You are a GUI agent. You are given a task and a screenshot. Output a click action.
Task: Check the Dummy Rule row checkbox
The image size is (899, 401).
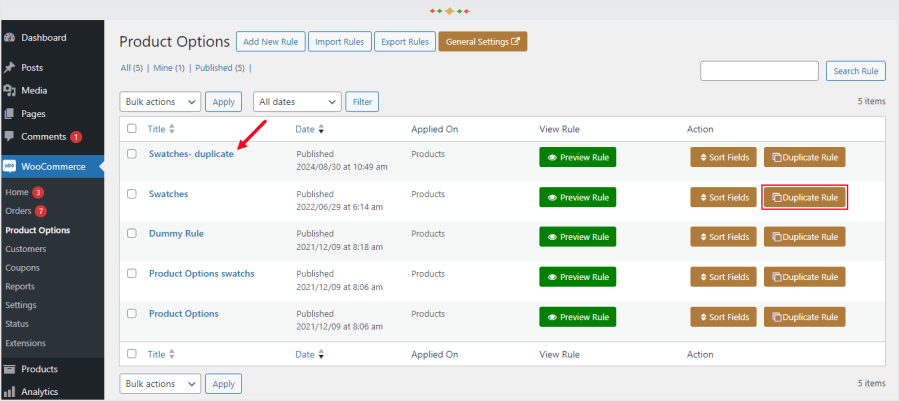(132, 233)
